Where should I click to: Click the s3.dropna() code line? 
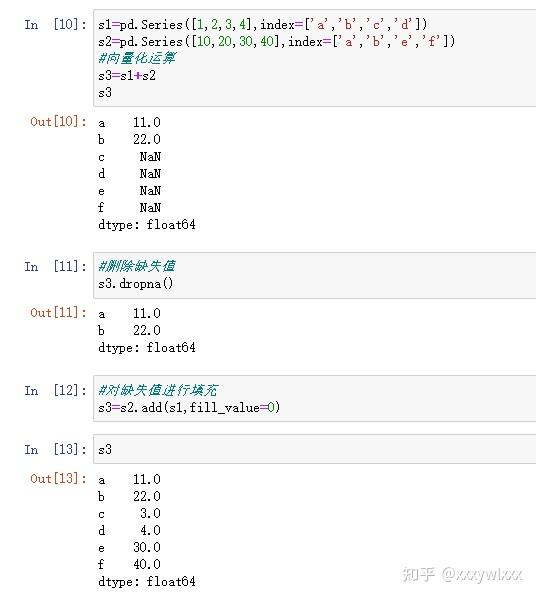click(136, 283)
